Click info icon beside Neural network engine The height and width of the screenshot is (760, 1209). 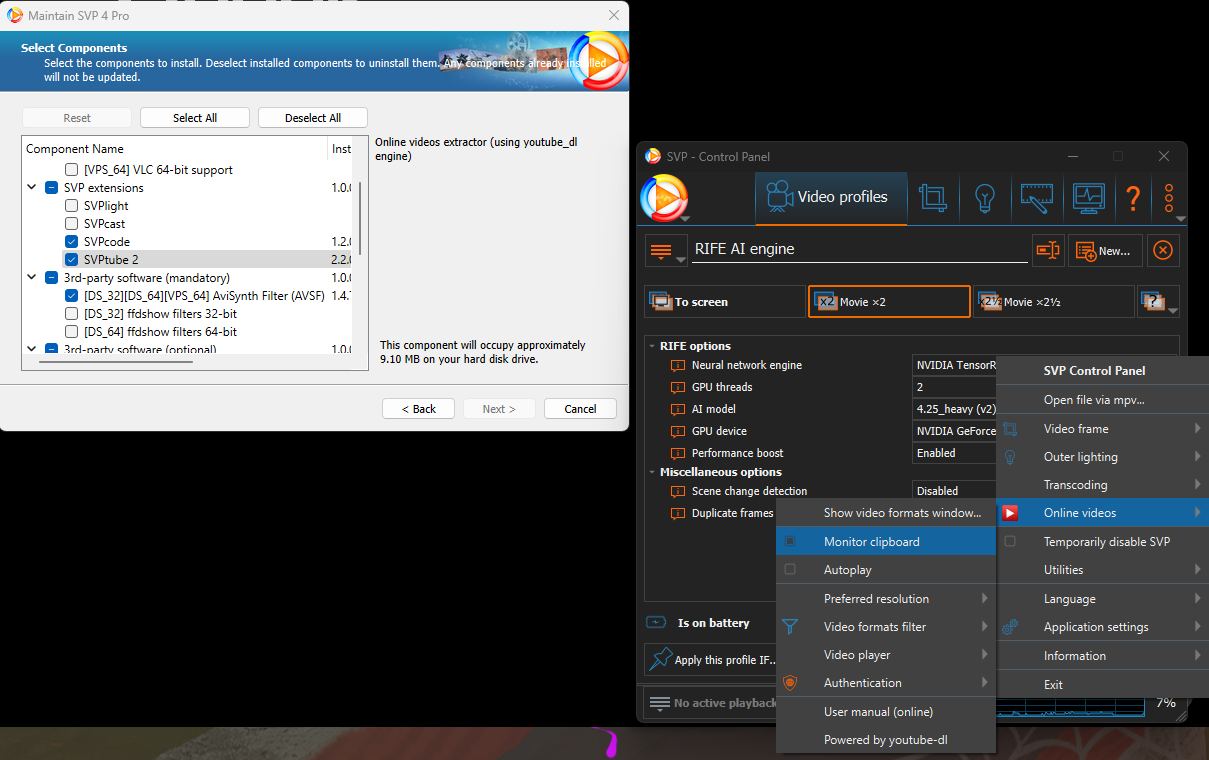pyautogui.click(x=678, y=365)
